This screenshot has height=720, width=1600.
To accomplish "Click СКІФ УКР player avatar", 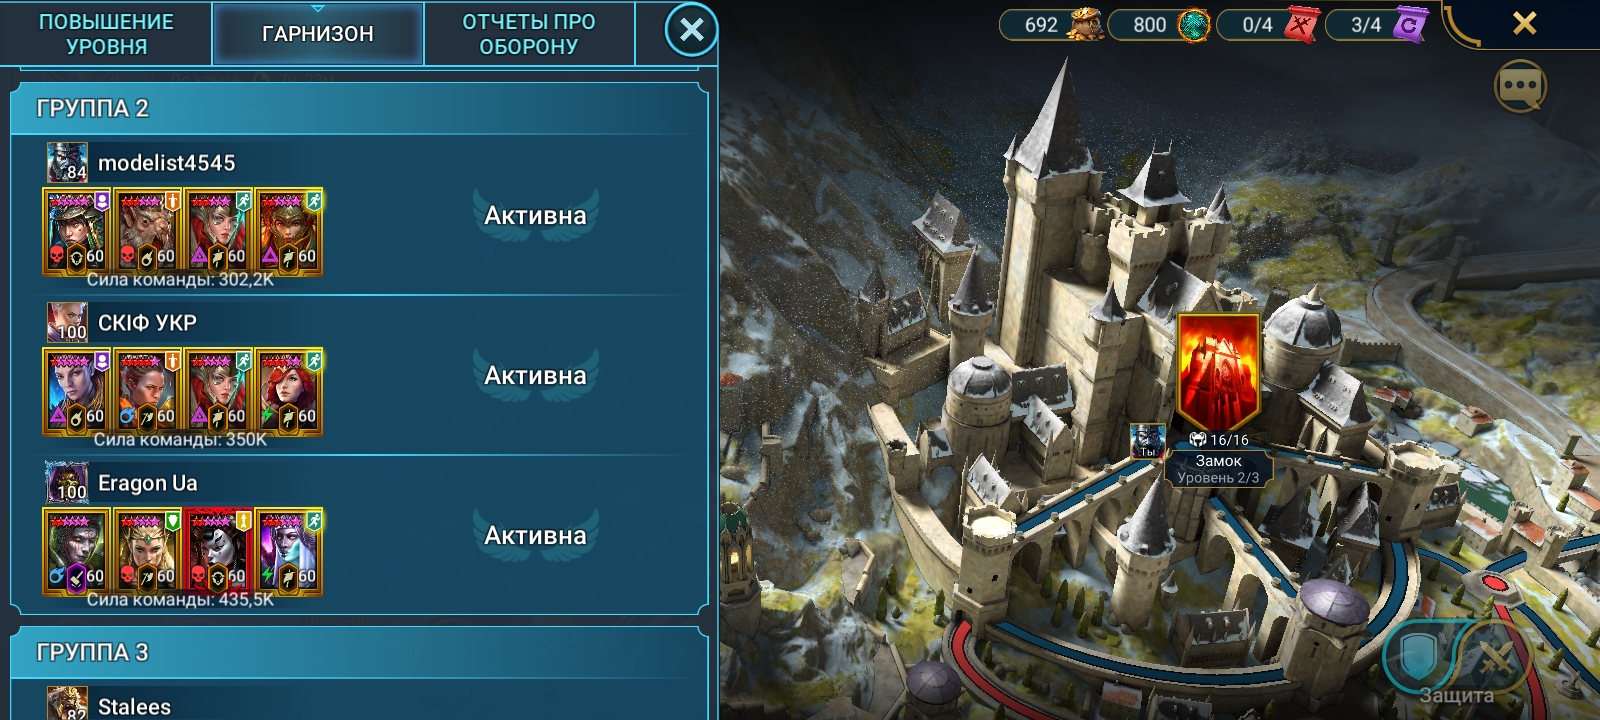I will [67, 322].
